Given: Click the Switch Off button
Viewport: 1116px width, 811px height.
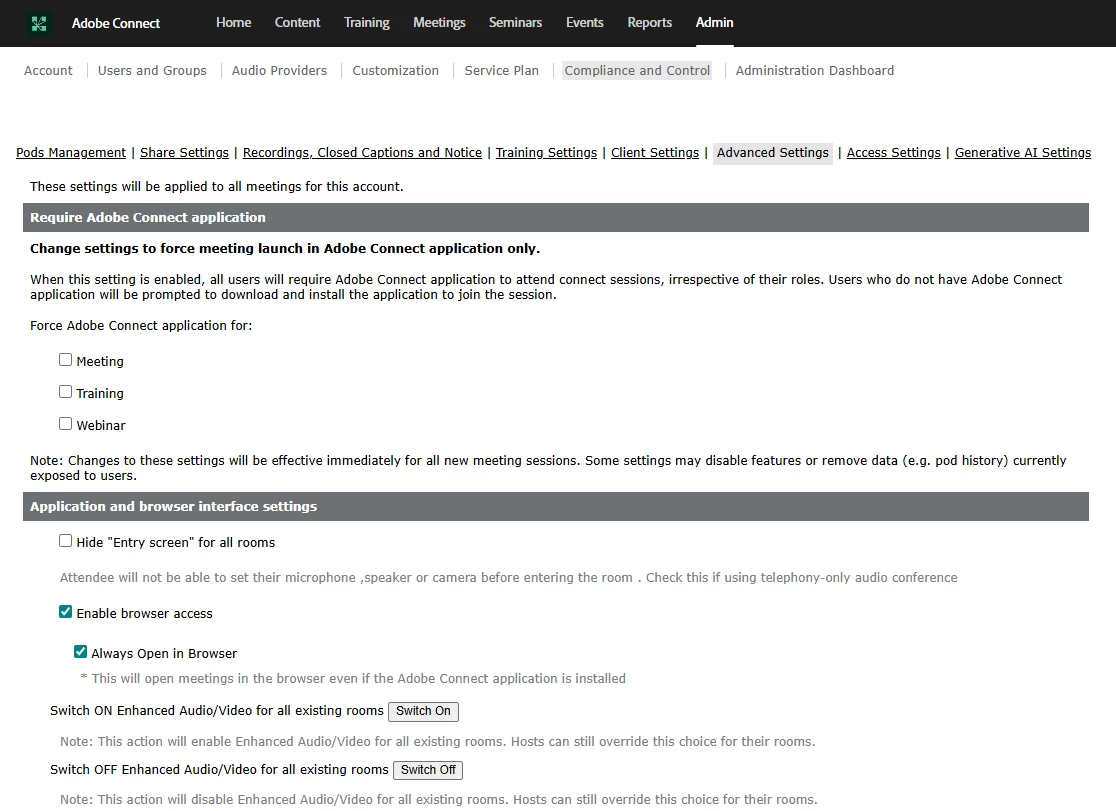Looking at the screenshot, I should click(428, 770).
